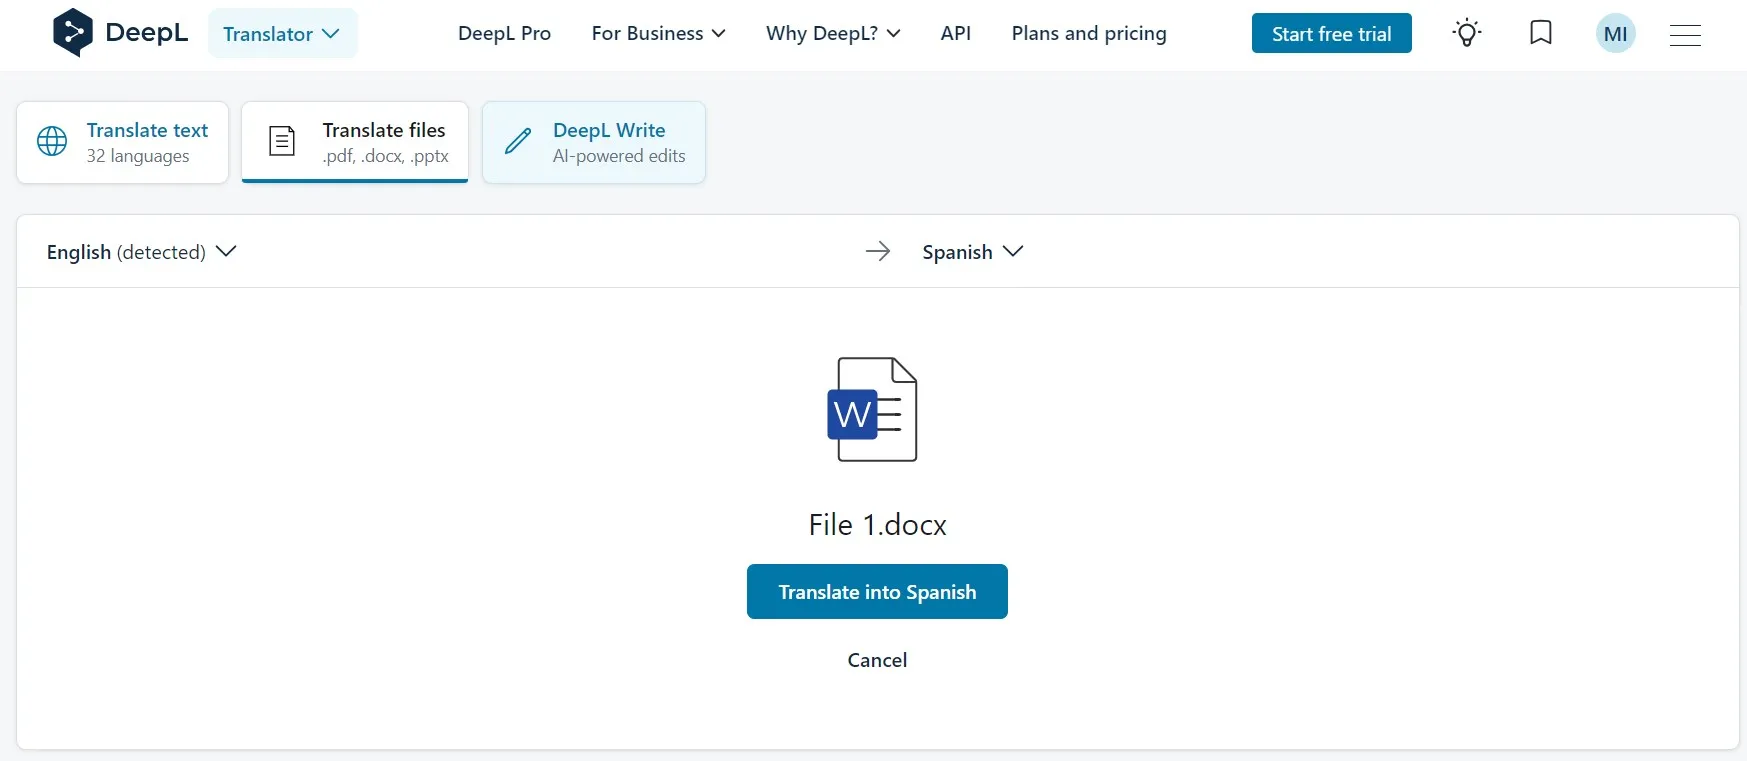Open the DeepL Pro link
Viewport: 1747px width, 761px height.
[504, 34]
